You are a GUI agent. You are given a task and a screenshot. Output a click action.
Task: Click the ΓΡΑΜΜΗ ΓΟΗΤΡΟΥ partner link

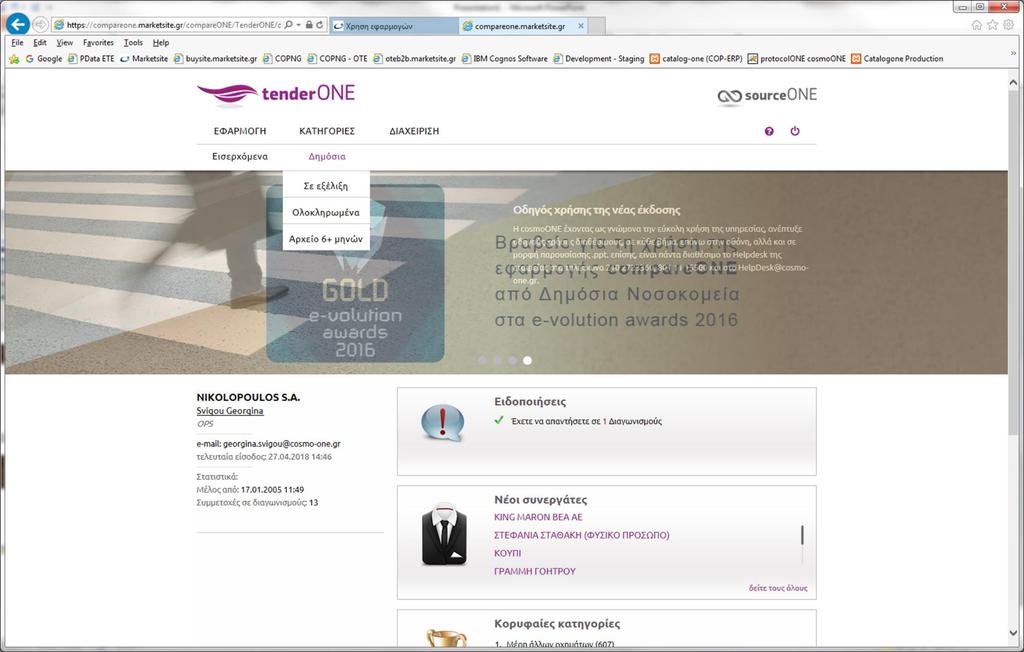(535, 571)
